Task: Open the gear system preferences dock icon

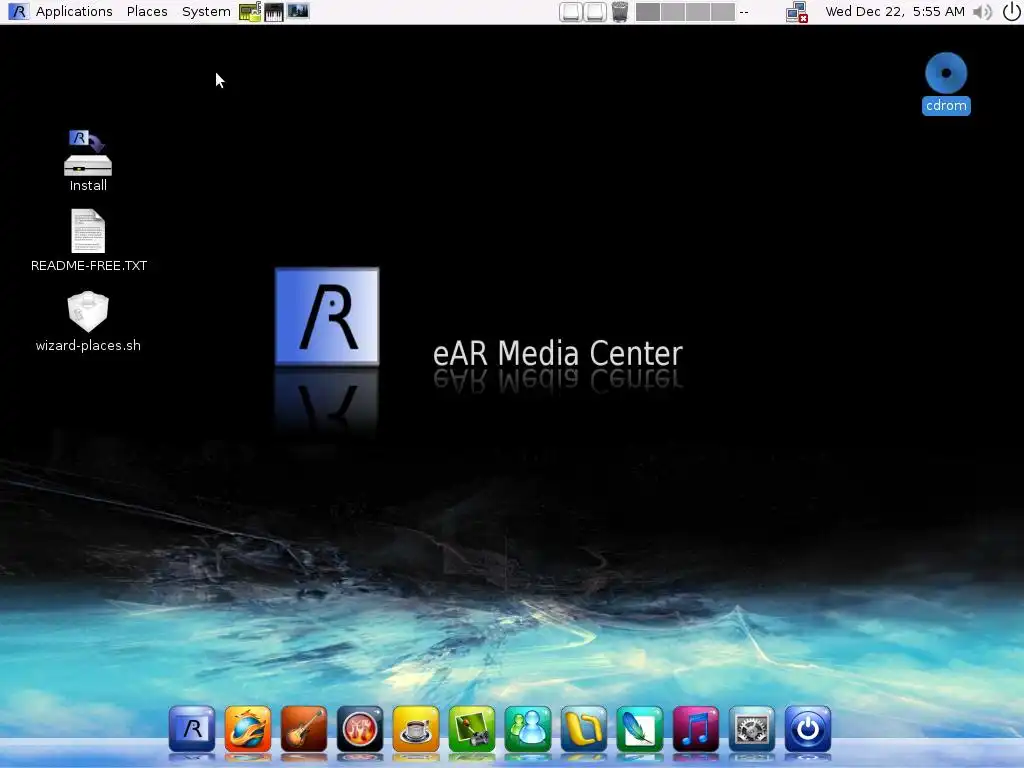Action: [752, 729]
